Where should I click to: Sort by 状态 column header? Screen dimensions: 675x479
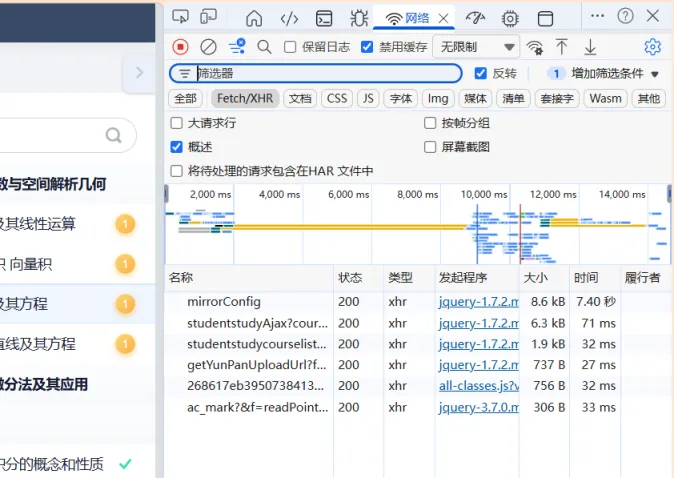[x=358, y=278]
